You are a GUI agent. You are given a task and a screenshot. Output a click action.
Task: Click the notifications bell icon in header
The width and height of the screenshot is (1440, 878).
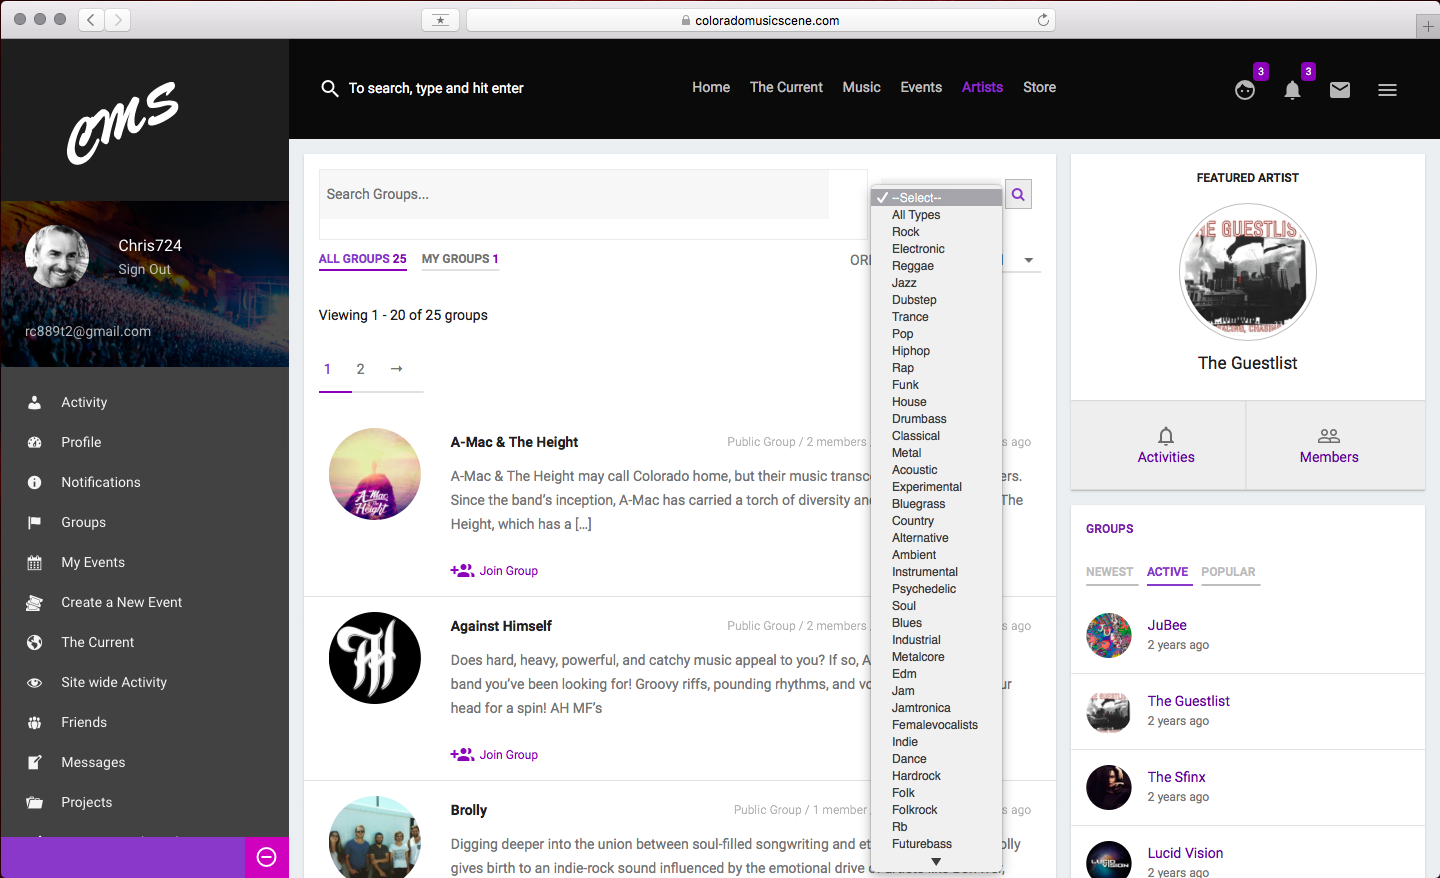click(x=1292, y=91)
